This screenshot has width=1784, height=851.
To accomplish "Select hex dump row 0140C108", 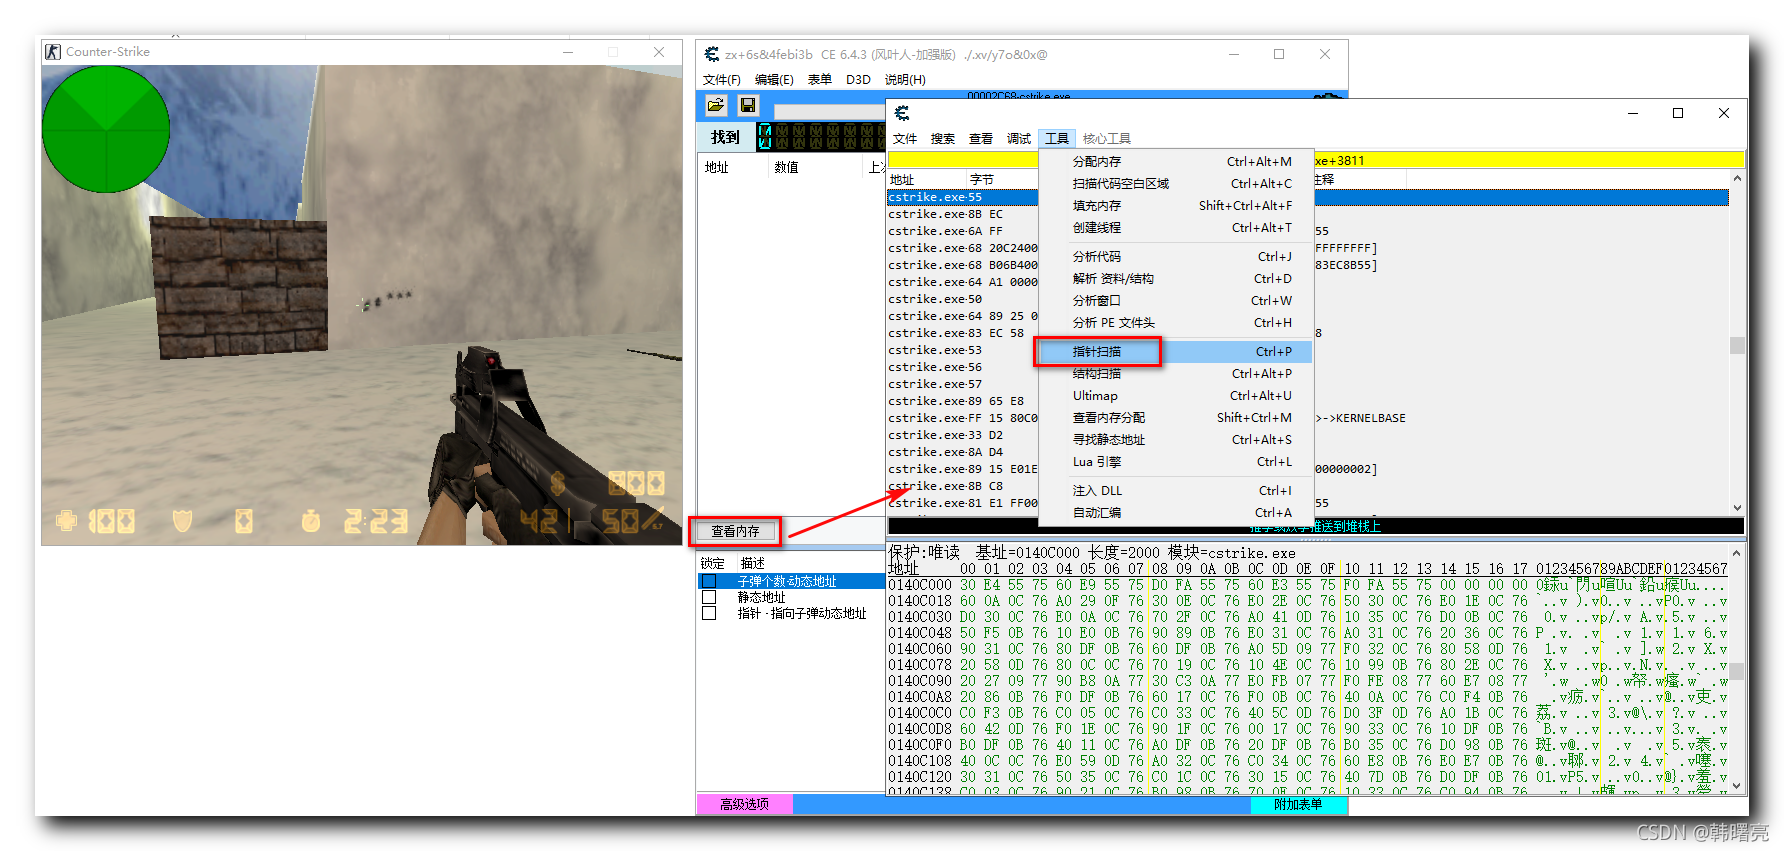I will point(1307,761).
